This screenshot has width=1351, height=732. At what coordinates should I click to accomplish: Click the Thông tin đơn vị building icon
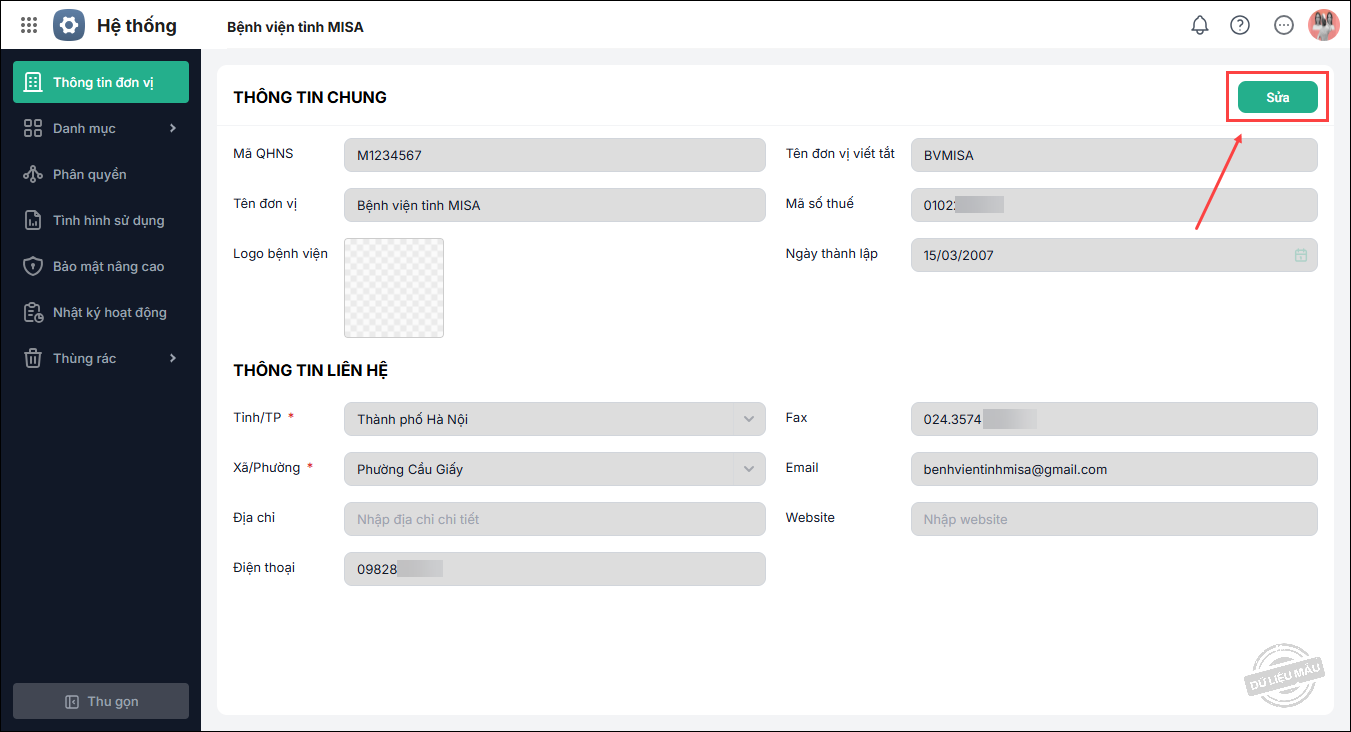[x=33, y=82]
